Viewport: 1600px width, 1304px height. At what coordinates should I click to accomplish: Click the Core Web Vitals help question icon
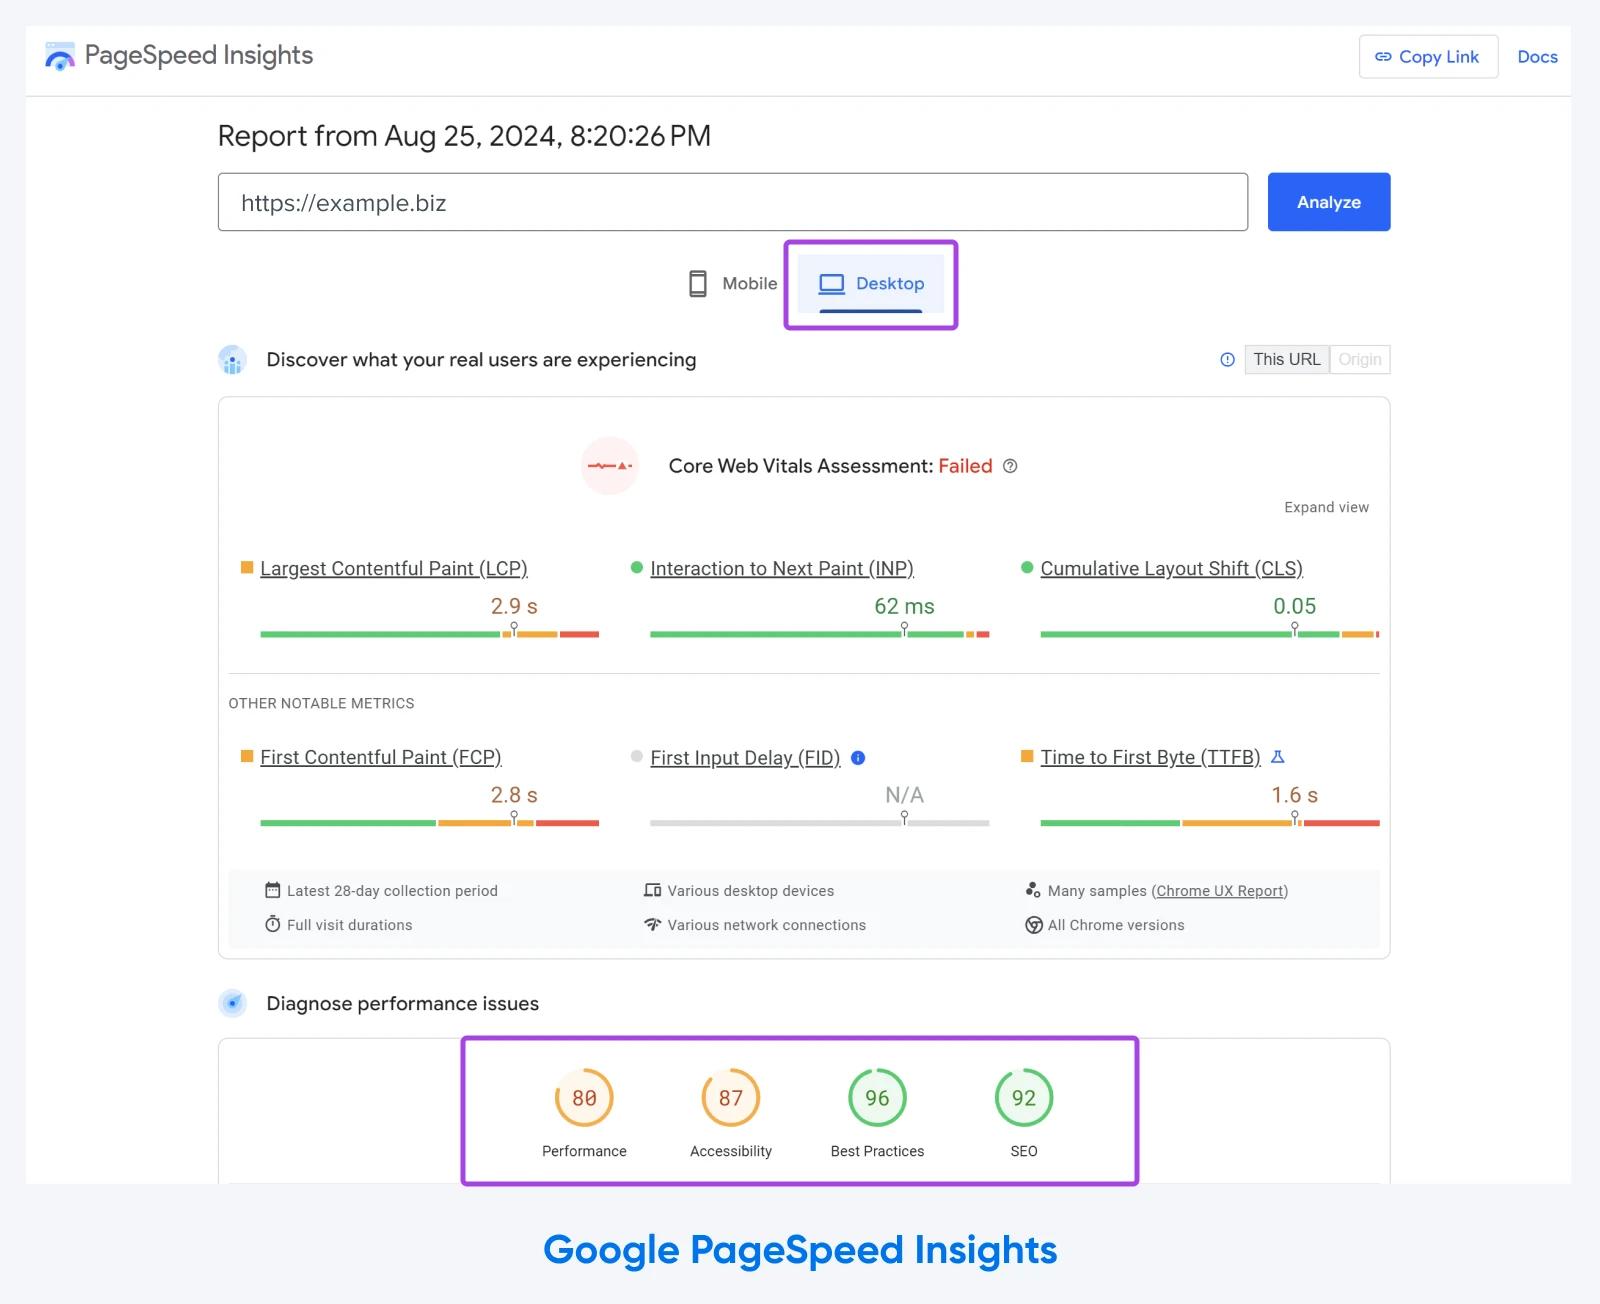coord(1010,466)
